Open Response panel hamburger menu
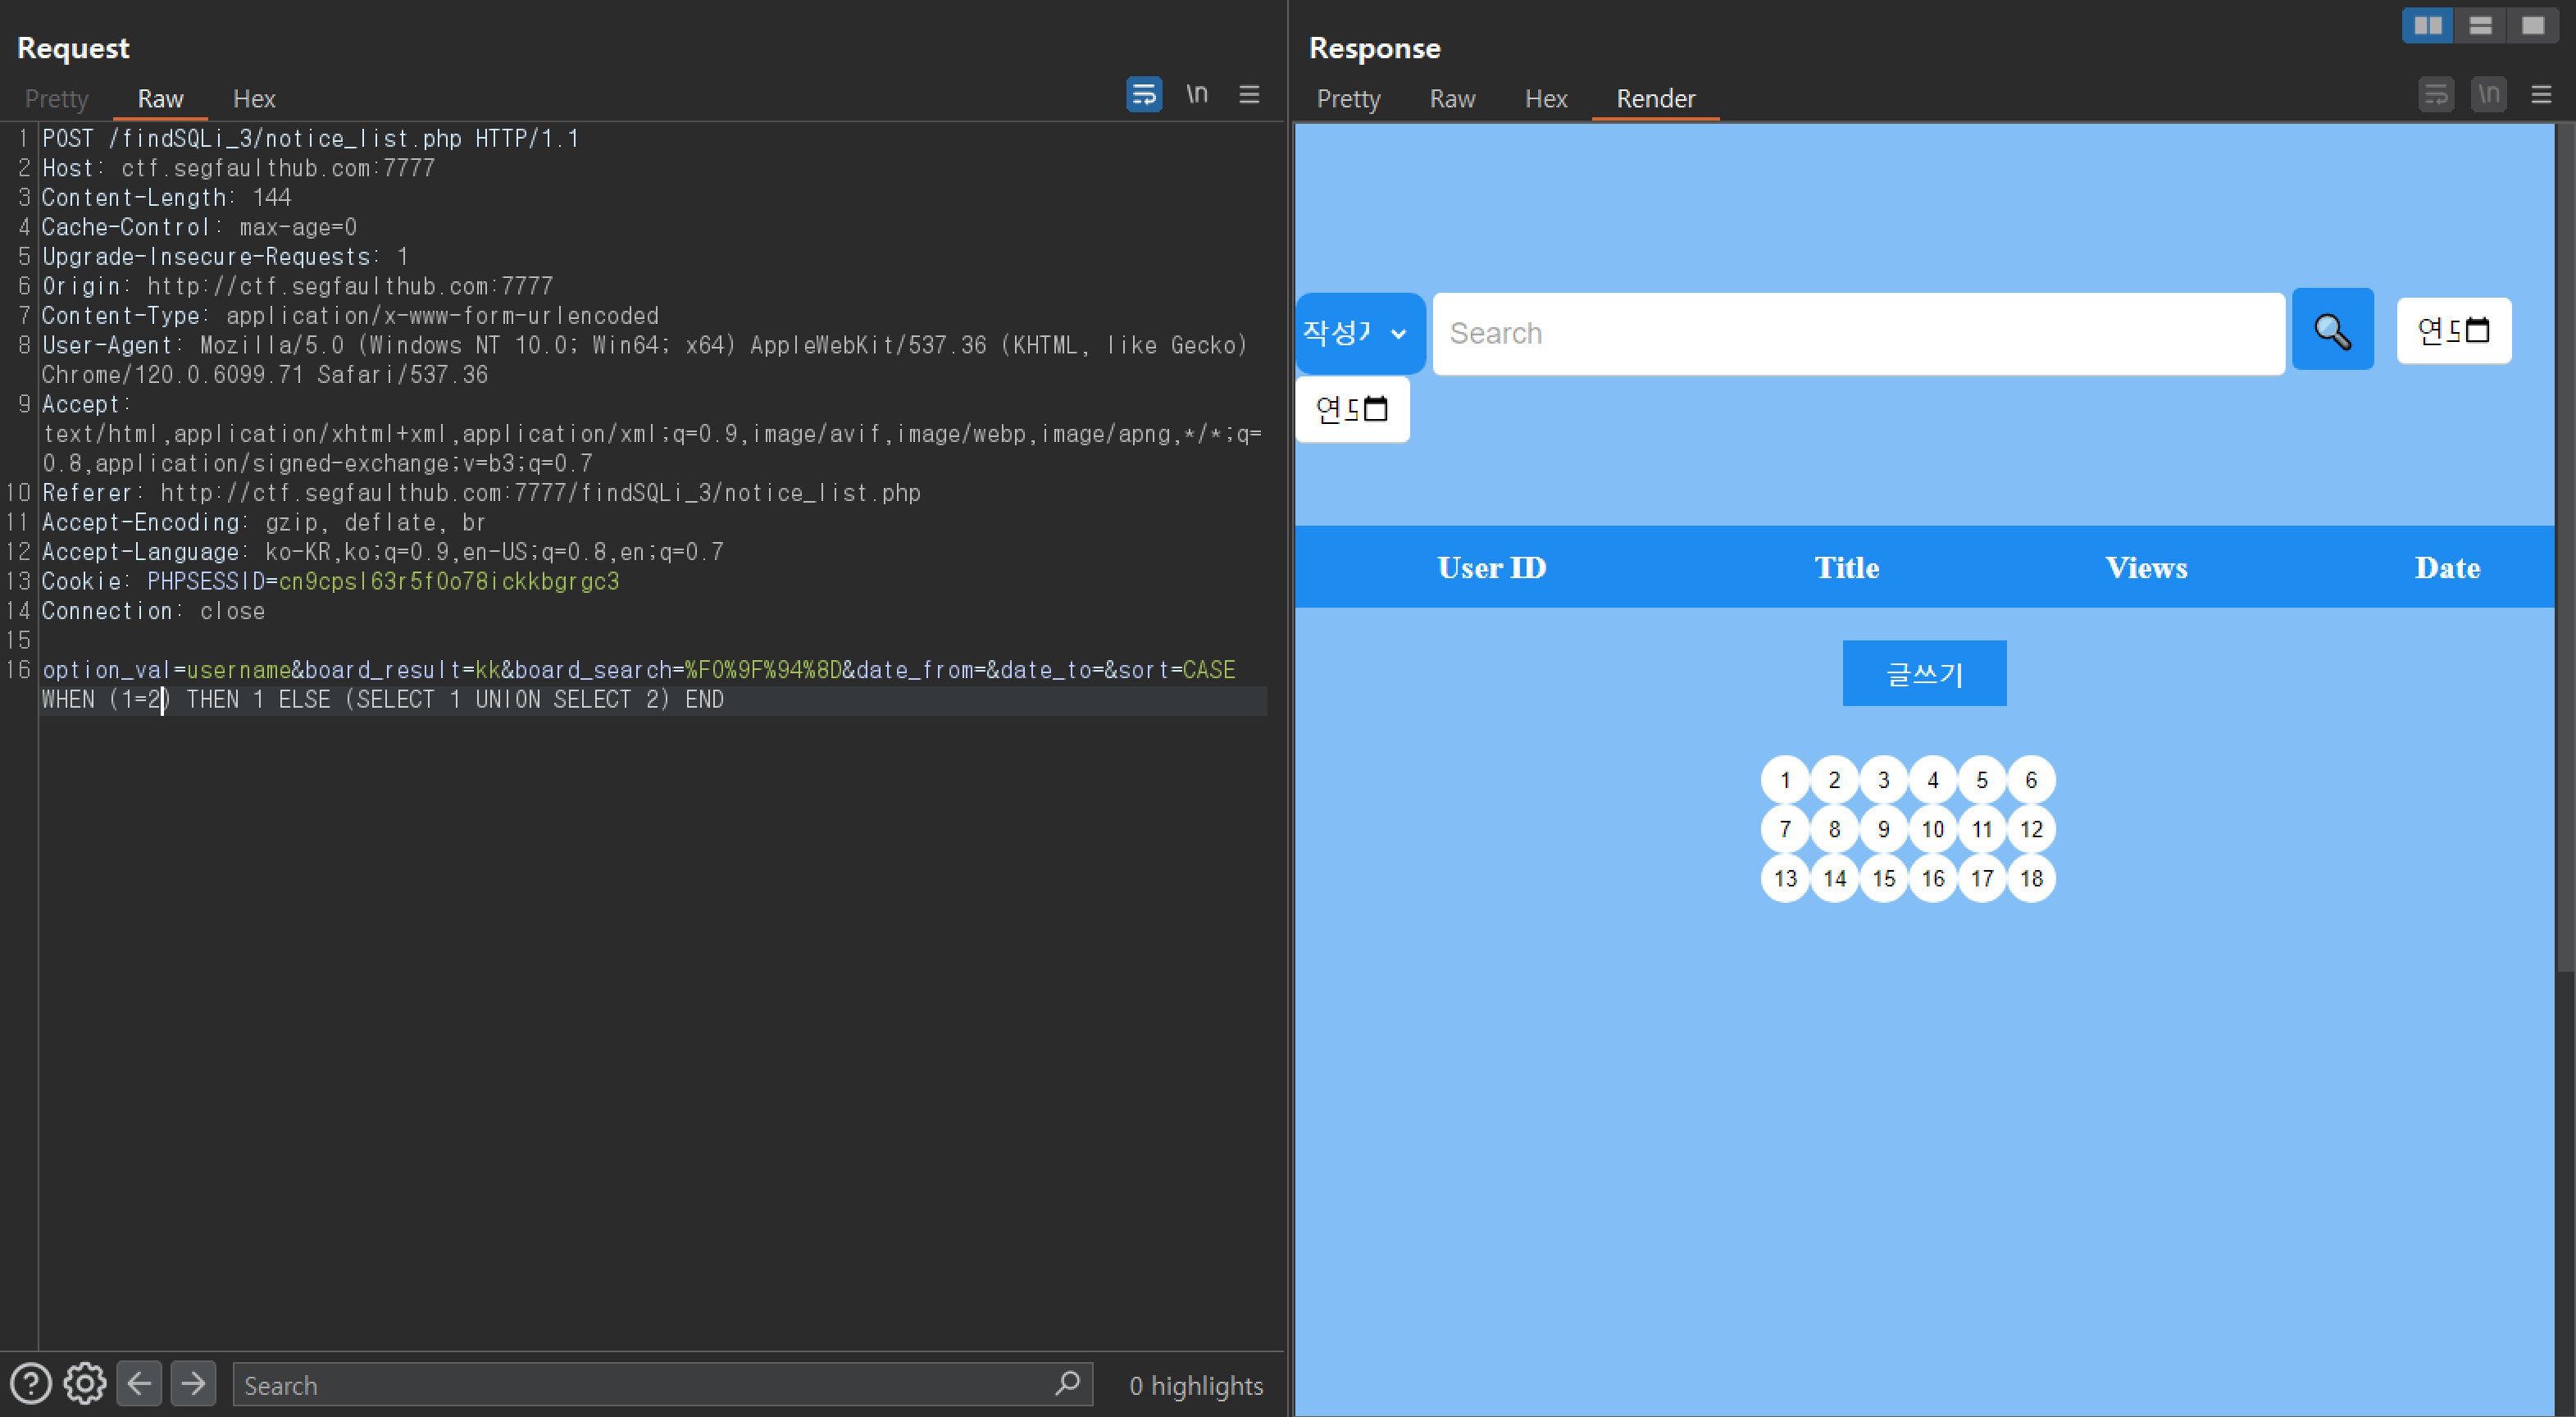2576x1417 pixels. 2541,95
